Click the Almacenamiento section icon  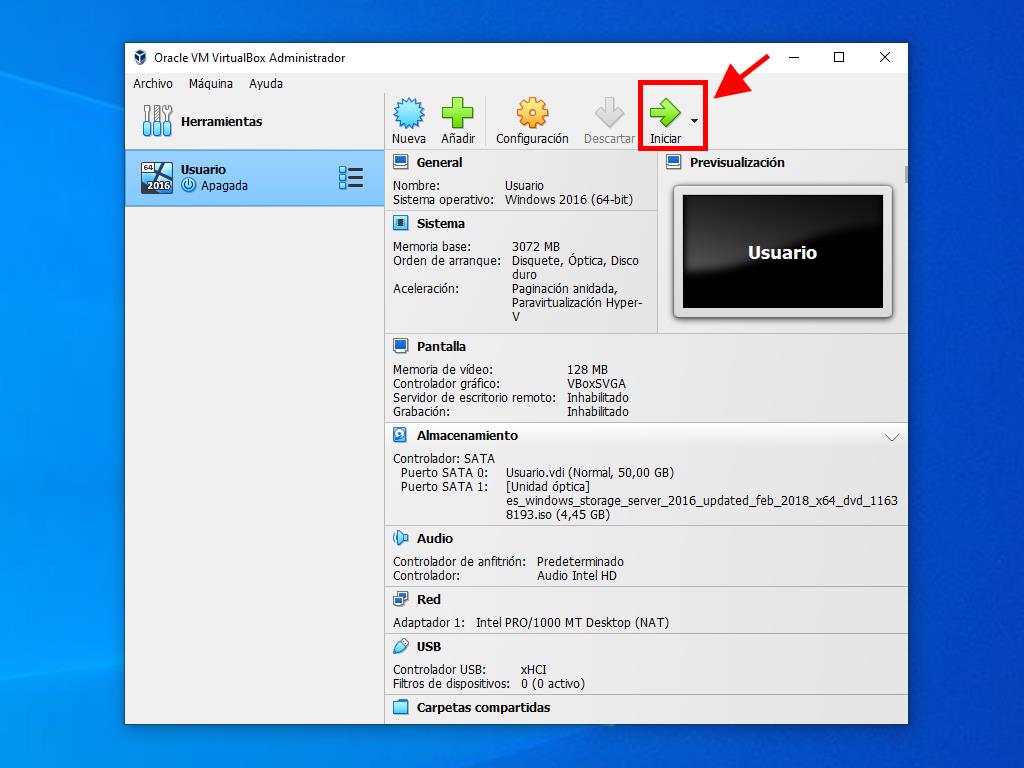(x=400, y=436)
